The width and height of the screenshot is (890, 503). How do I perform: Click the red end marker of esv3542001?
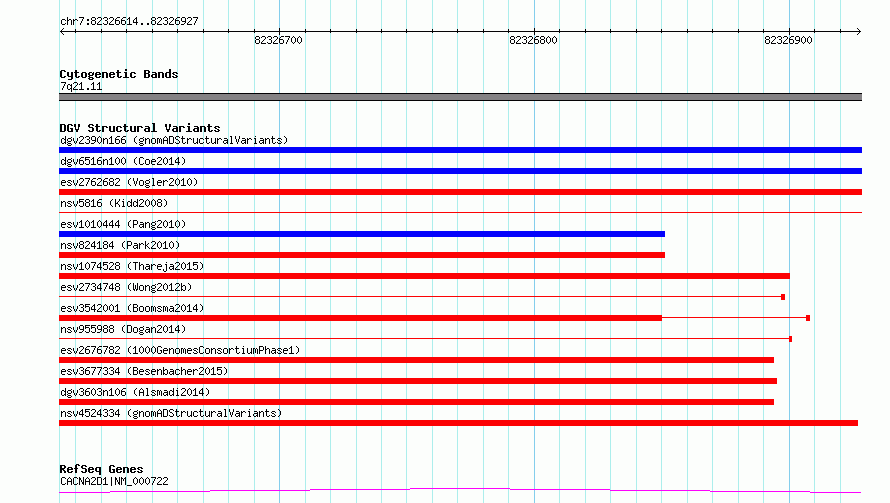[x=808, y=318]
